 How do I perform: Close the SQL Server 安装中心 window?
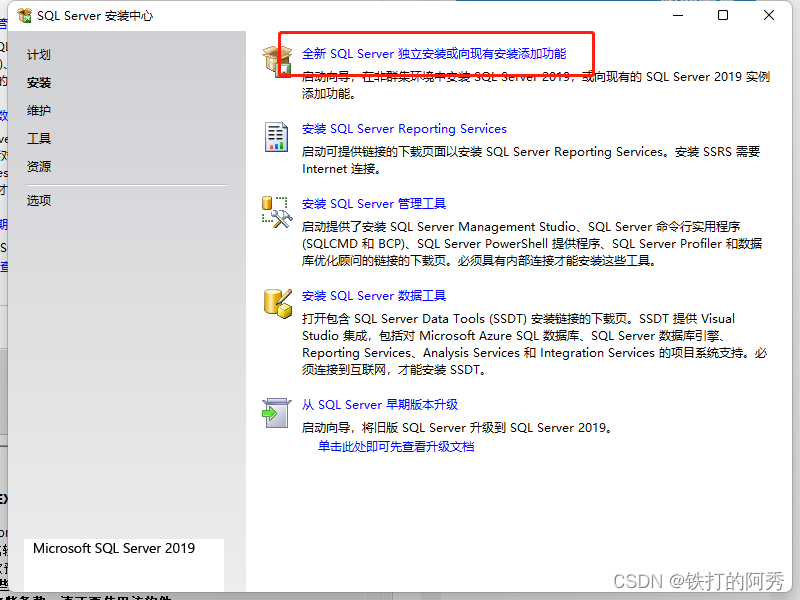coord(769,15)
